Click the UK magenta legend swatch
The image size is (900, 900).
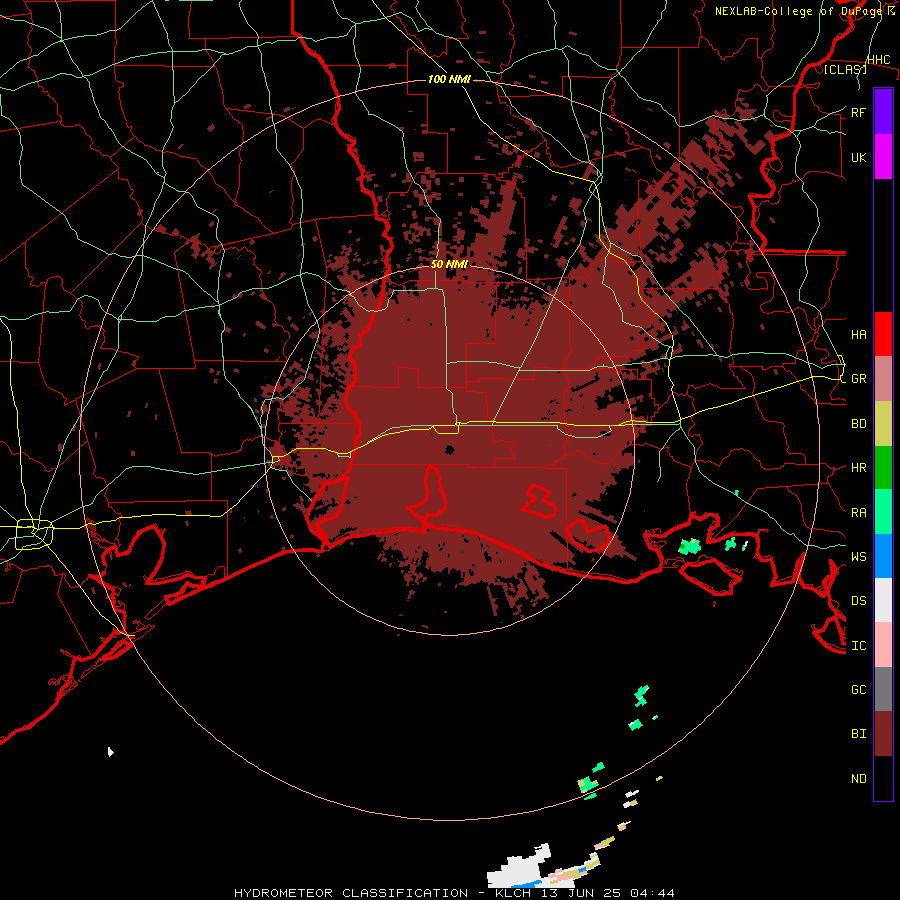click(x=883, y=157)
